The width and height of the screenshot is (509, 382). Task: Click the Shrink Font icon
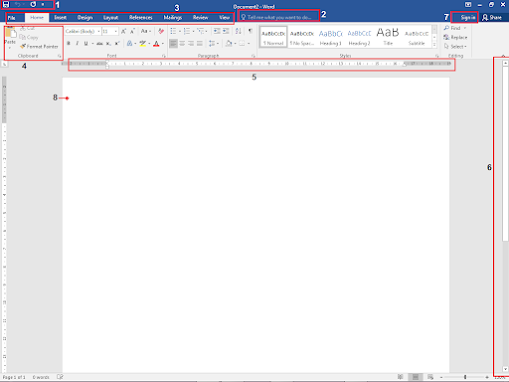click(x=132, y=31)
